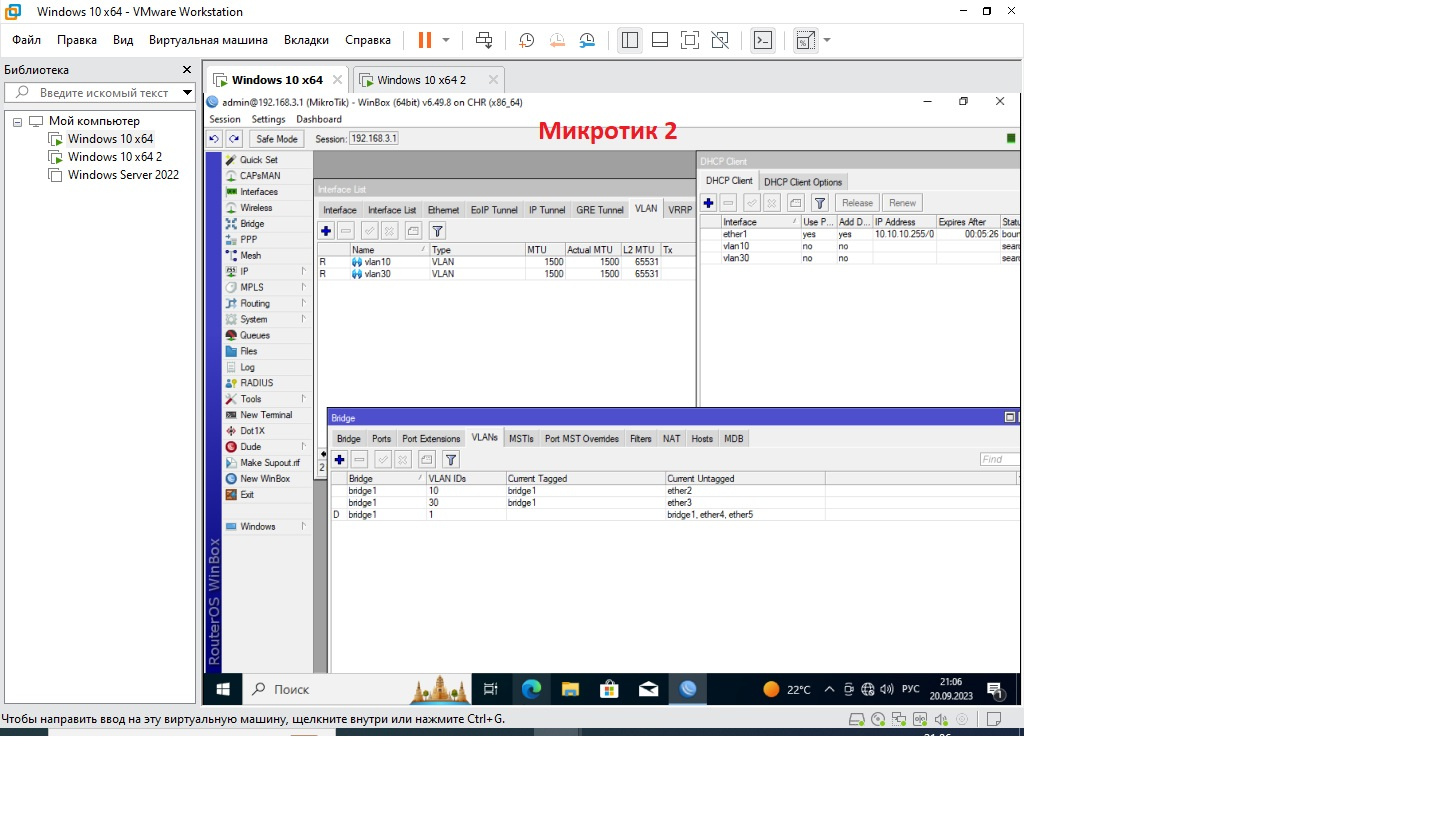
Task: Select ether1 row in DHCP Client
Action: pyautogui.click(x=859, y=234)
